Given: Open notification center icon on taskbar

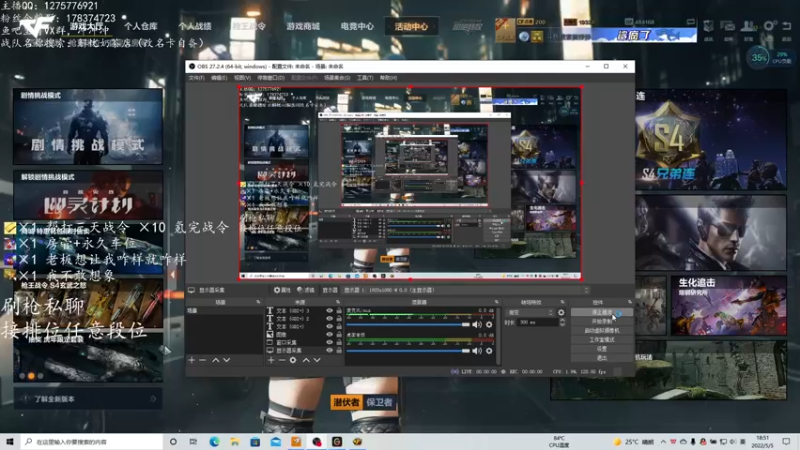Looking at the screenshot, I should (786, 441).
